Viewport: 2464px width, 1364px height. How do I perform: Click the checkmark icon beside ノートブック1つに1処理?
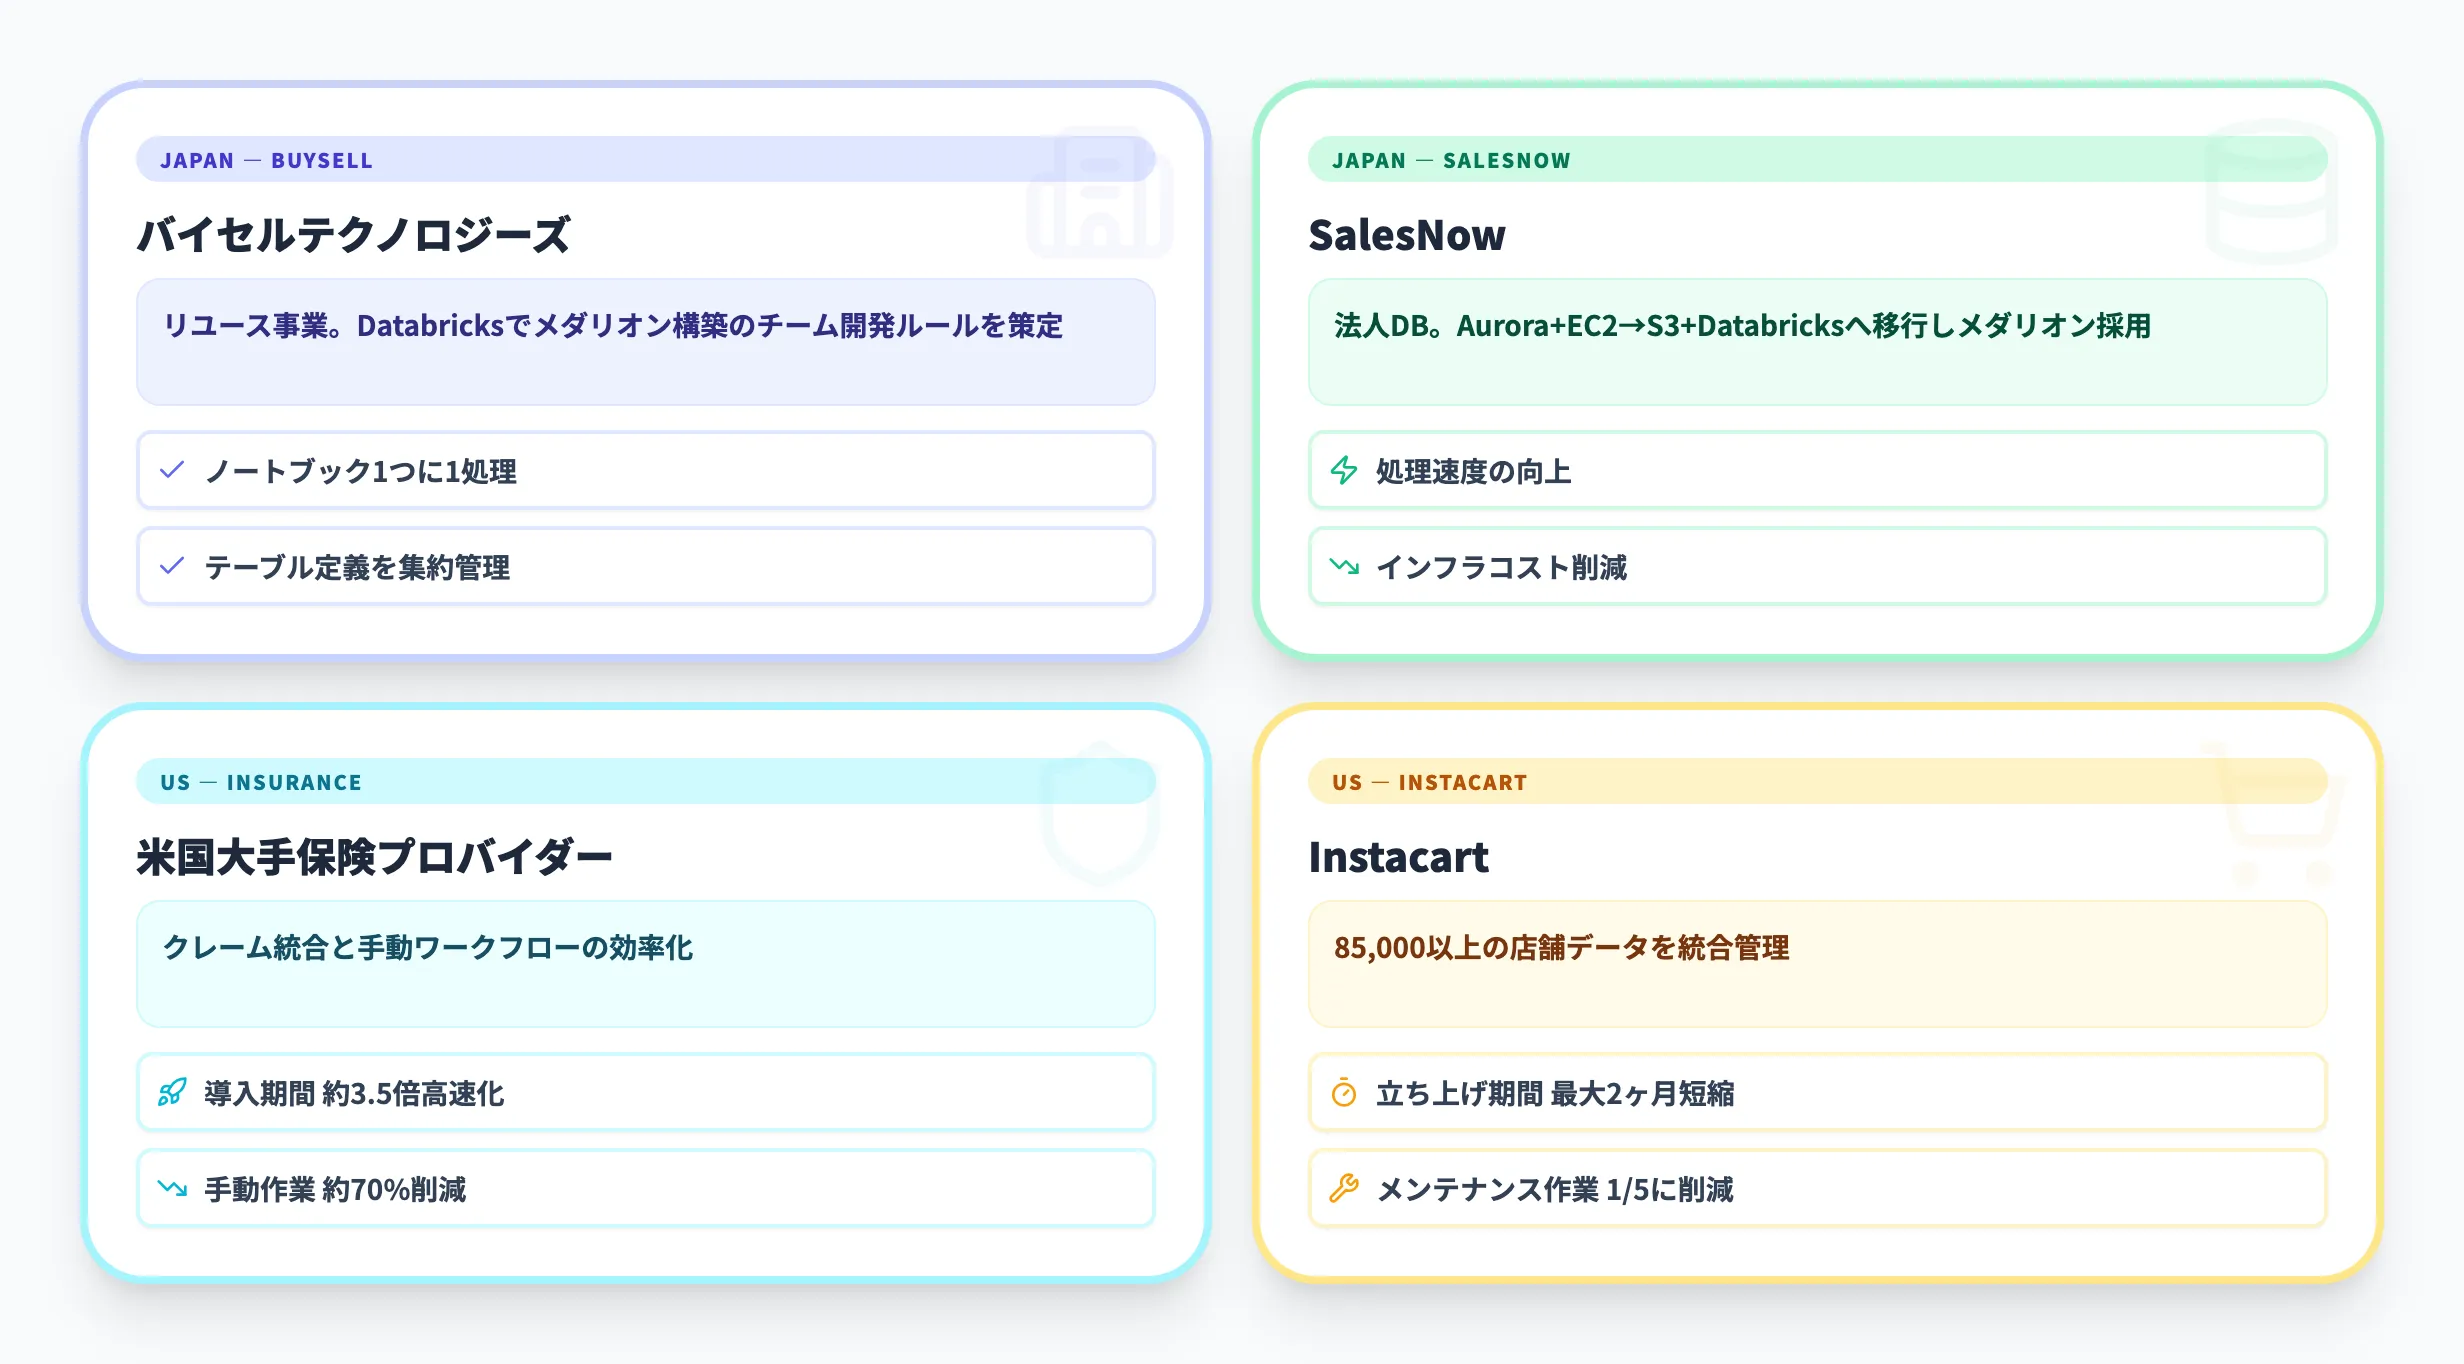tap(172, 471)
